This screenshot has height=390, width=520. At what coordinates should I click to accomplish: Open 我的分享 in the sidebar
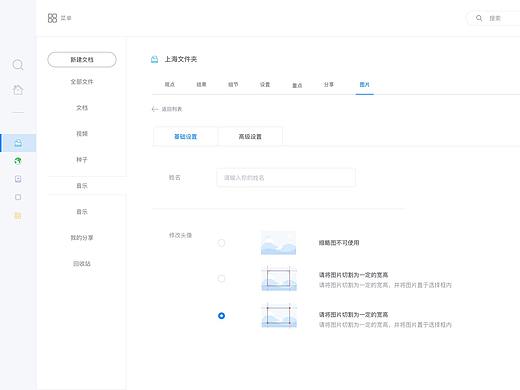pyautogui.click(x=82, y=238)
